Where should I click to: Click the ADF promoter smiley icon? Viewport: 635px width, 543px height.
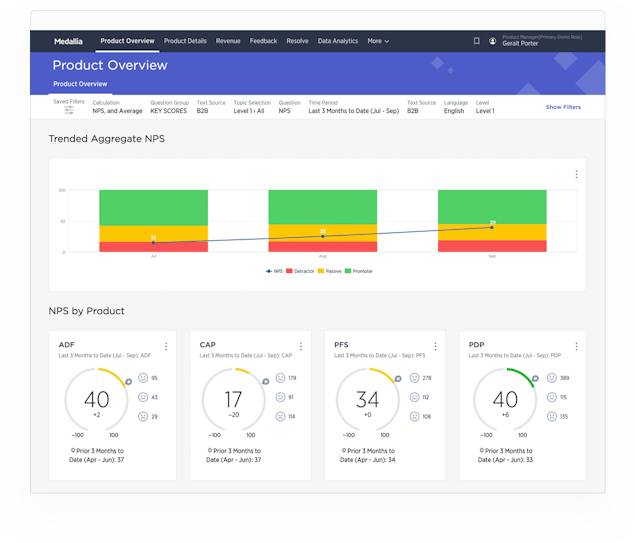[143, 378]
